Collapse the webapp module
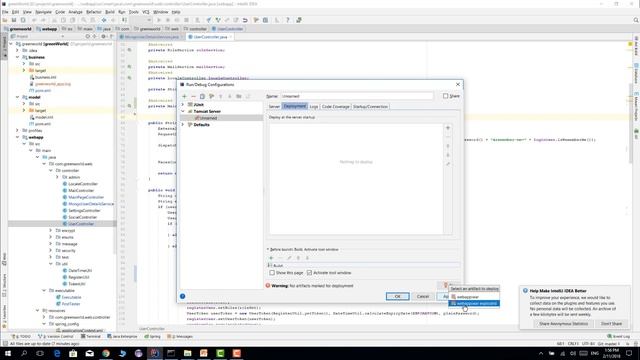The image size is (640, 360). [x=17, y=137]
